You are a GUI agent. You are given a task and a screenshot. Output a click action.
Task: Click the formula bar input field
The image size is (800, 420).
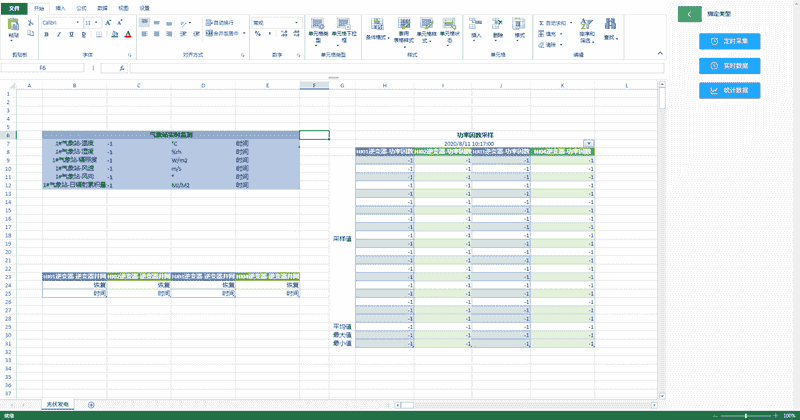point(397,68)
